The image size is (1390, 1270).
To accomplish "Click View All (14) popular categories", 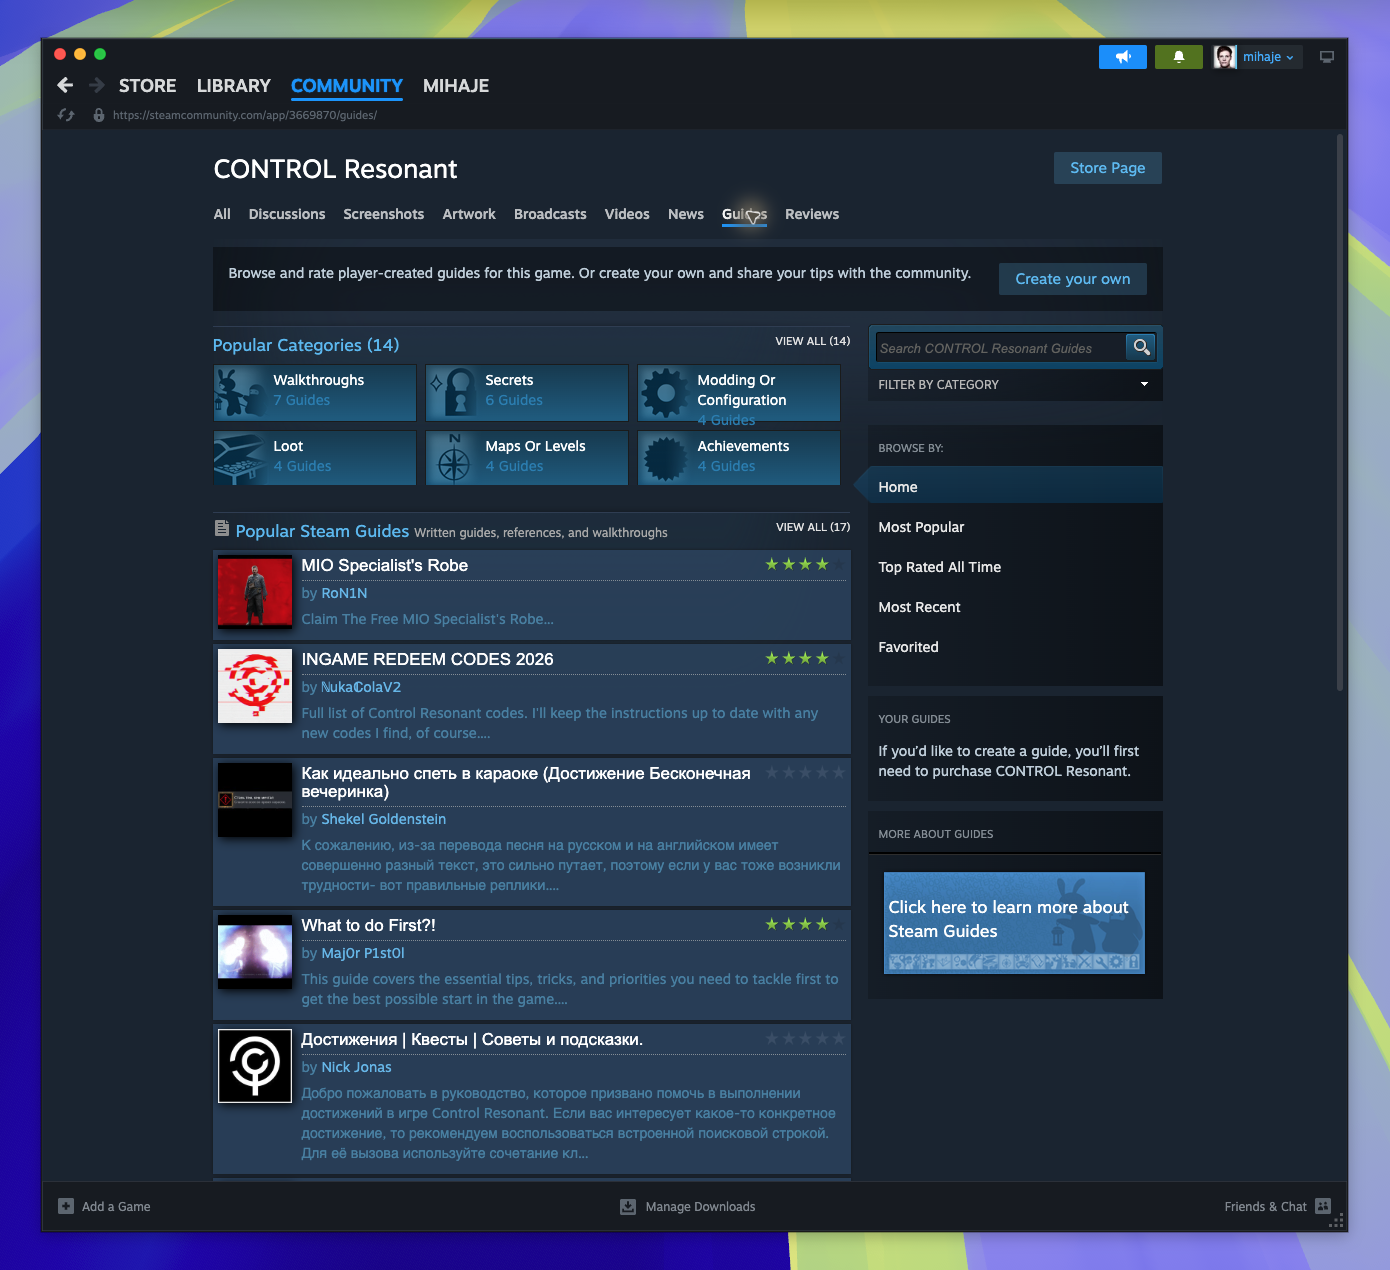I will 813,341.
